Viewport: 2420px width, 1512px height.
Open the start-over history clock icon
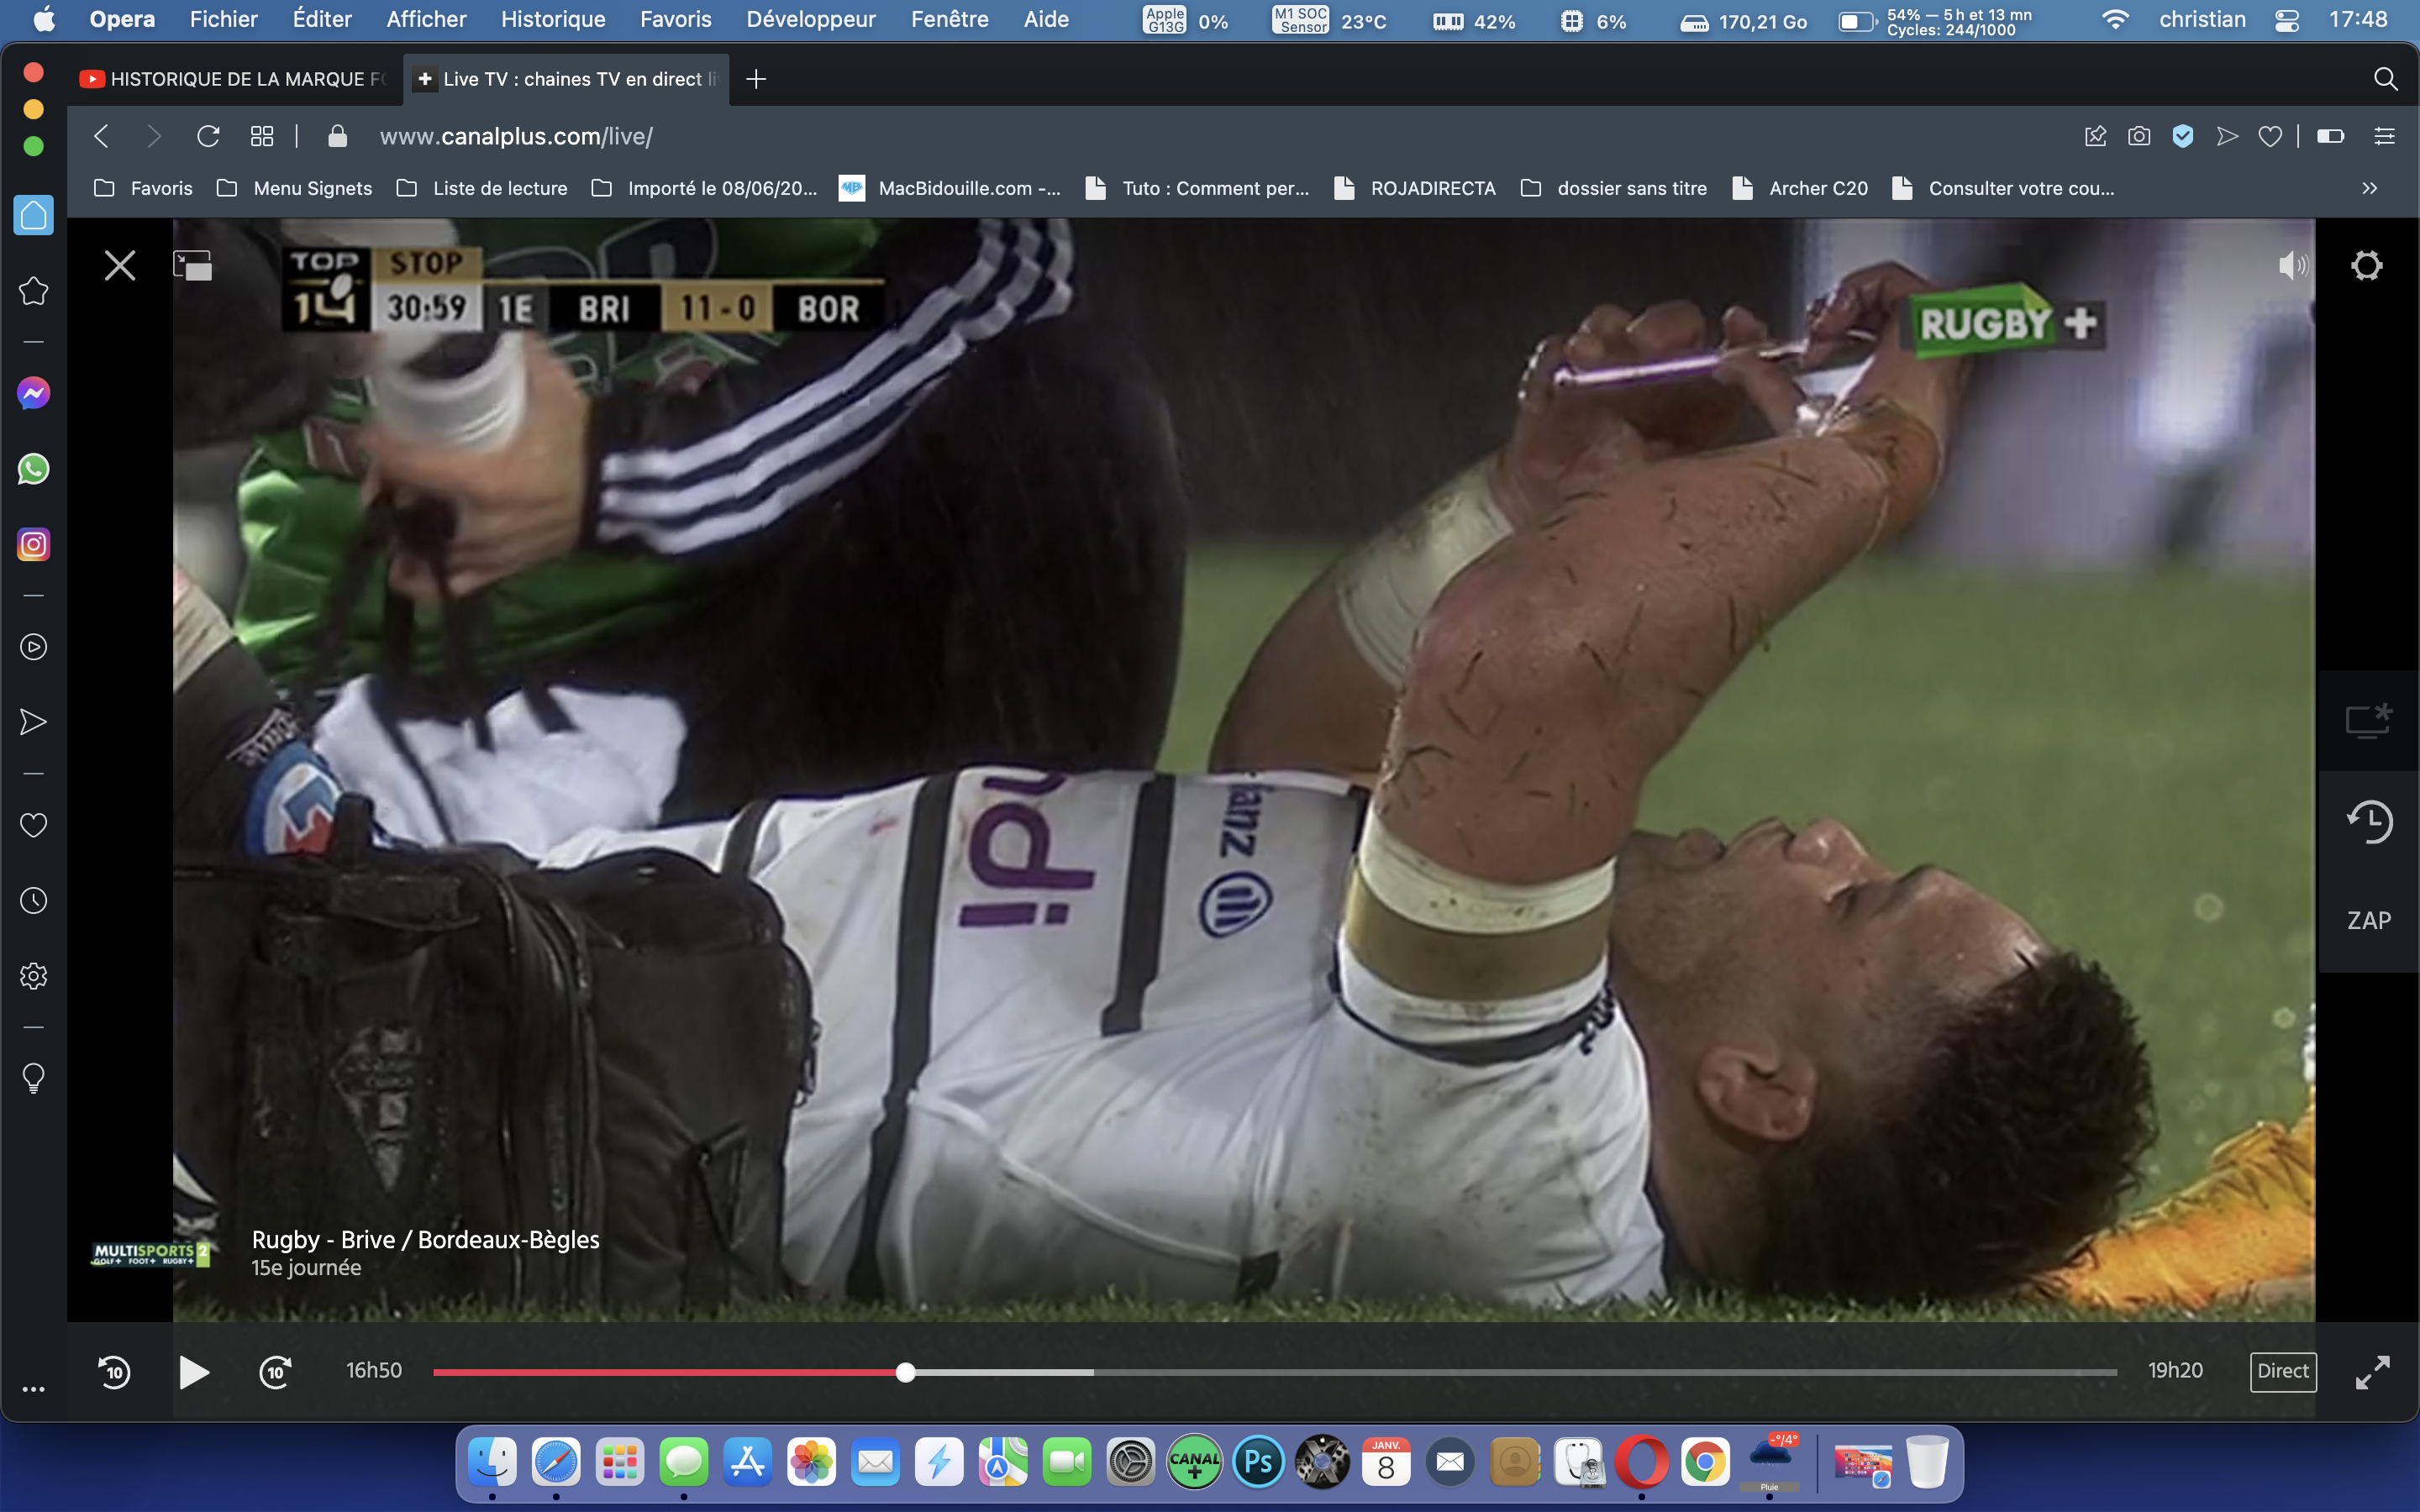[2369, 822]
